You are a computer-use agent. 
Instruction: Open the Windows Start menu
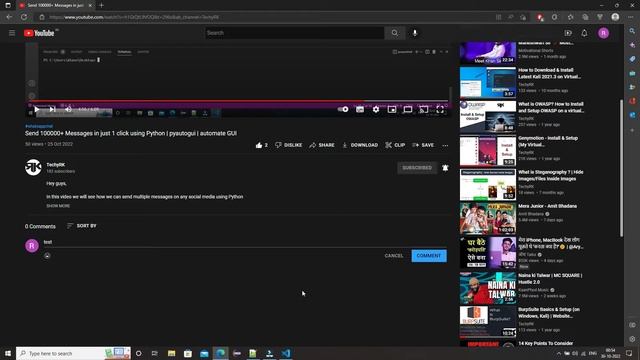(8, 353)
